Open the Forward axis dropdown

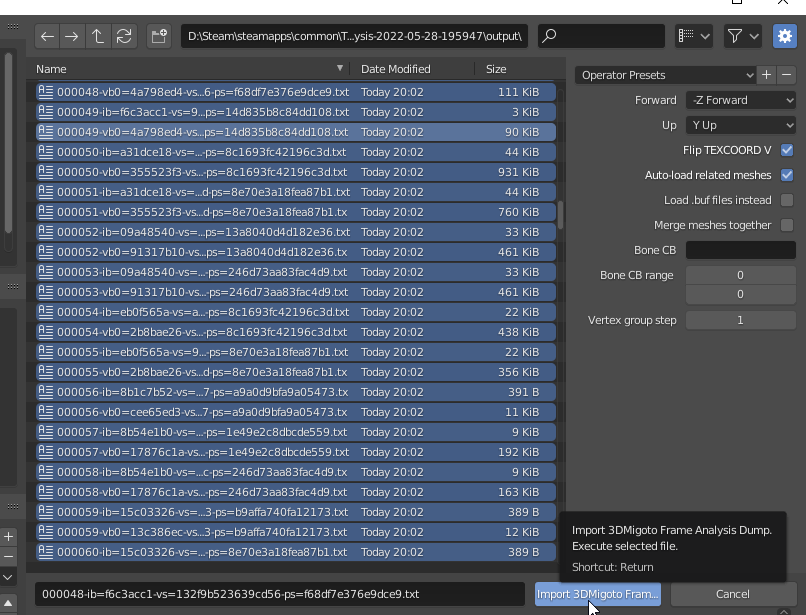point(741,100)
